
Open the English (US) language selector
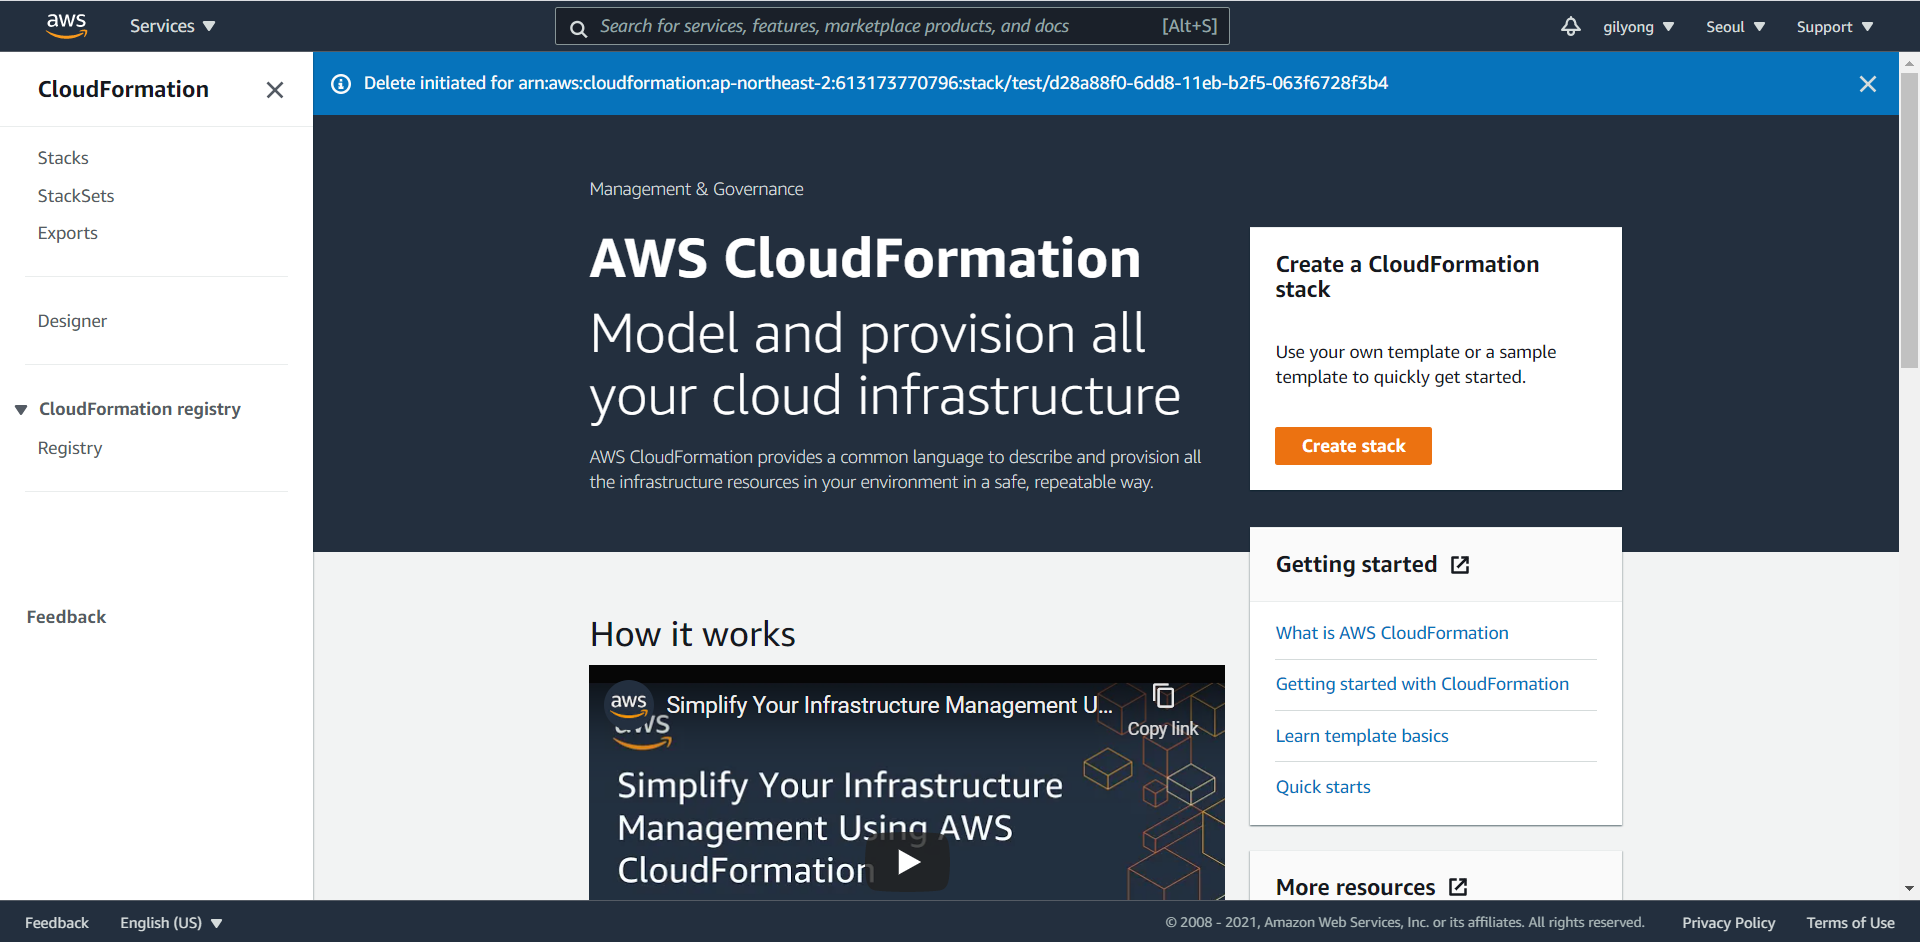[171, 922]
